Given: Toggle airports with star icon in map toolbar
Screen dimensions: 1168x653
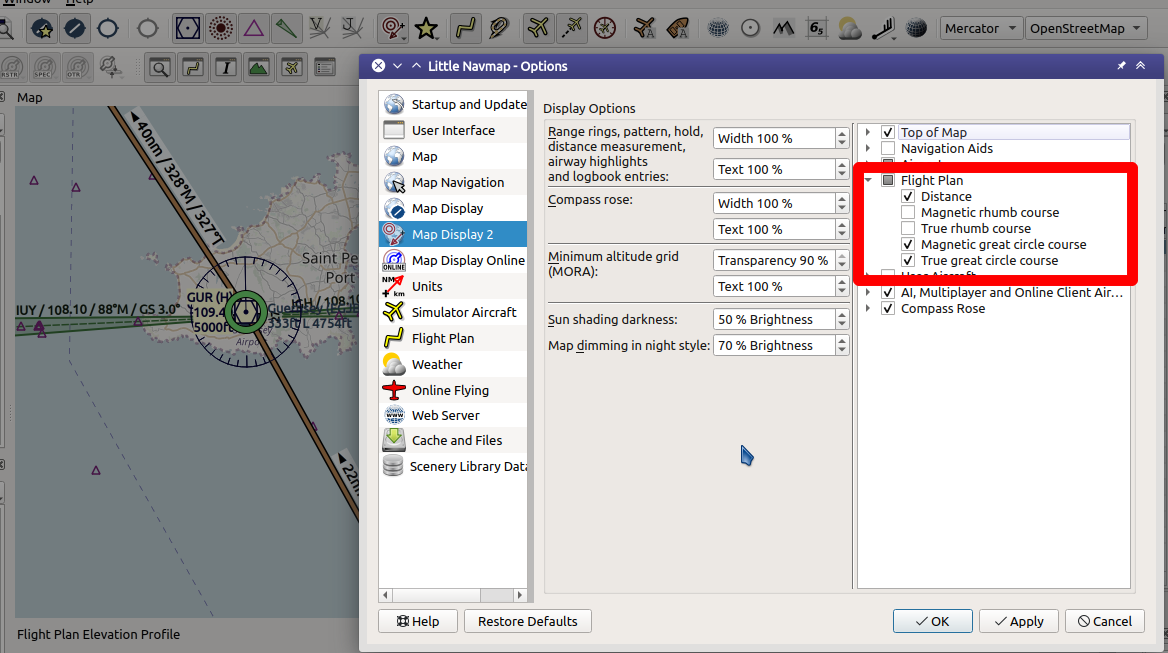Looking at the screenshot, I should coord(42,29).
